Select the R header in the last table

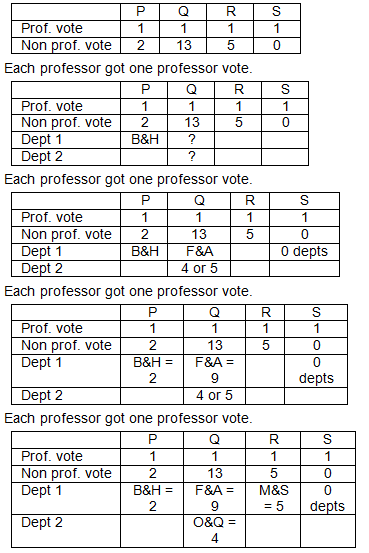(x=273, y=439)
